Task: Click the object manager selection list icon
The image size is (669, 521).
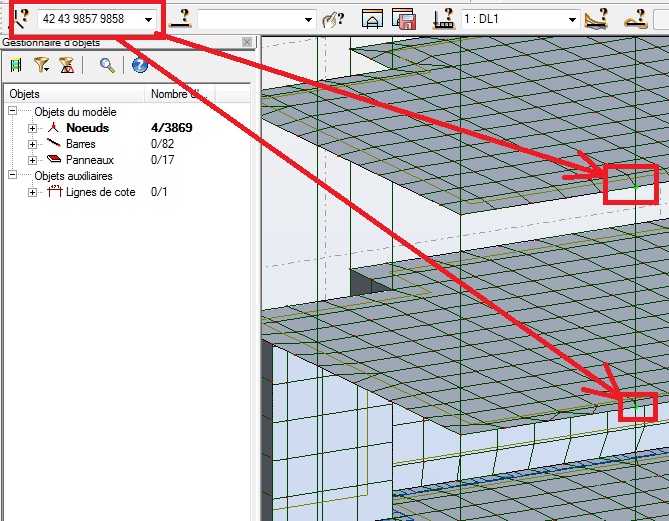Action: 16,65
